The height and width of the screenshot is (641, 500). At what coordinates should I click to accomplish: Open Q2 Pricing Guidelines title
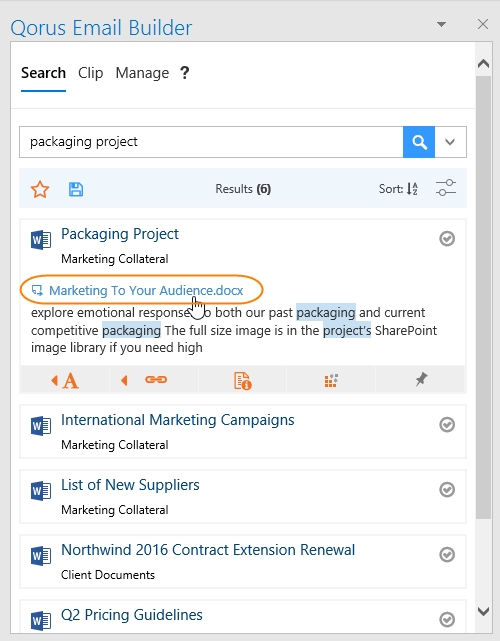[x=132, y=615]
